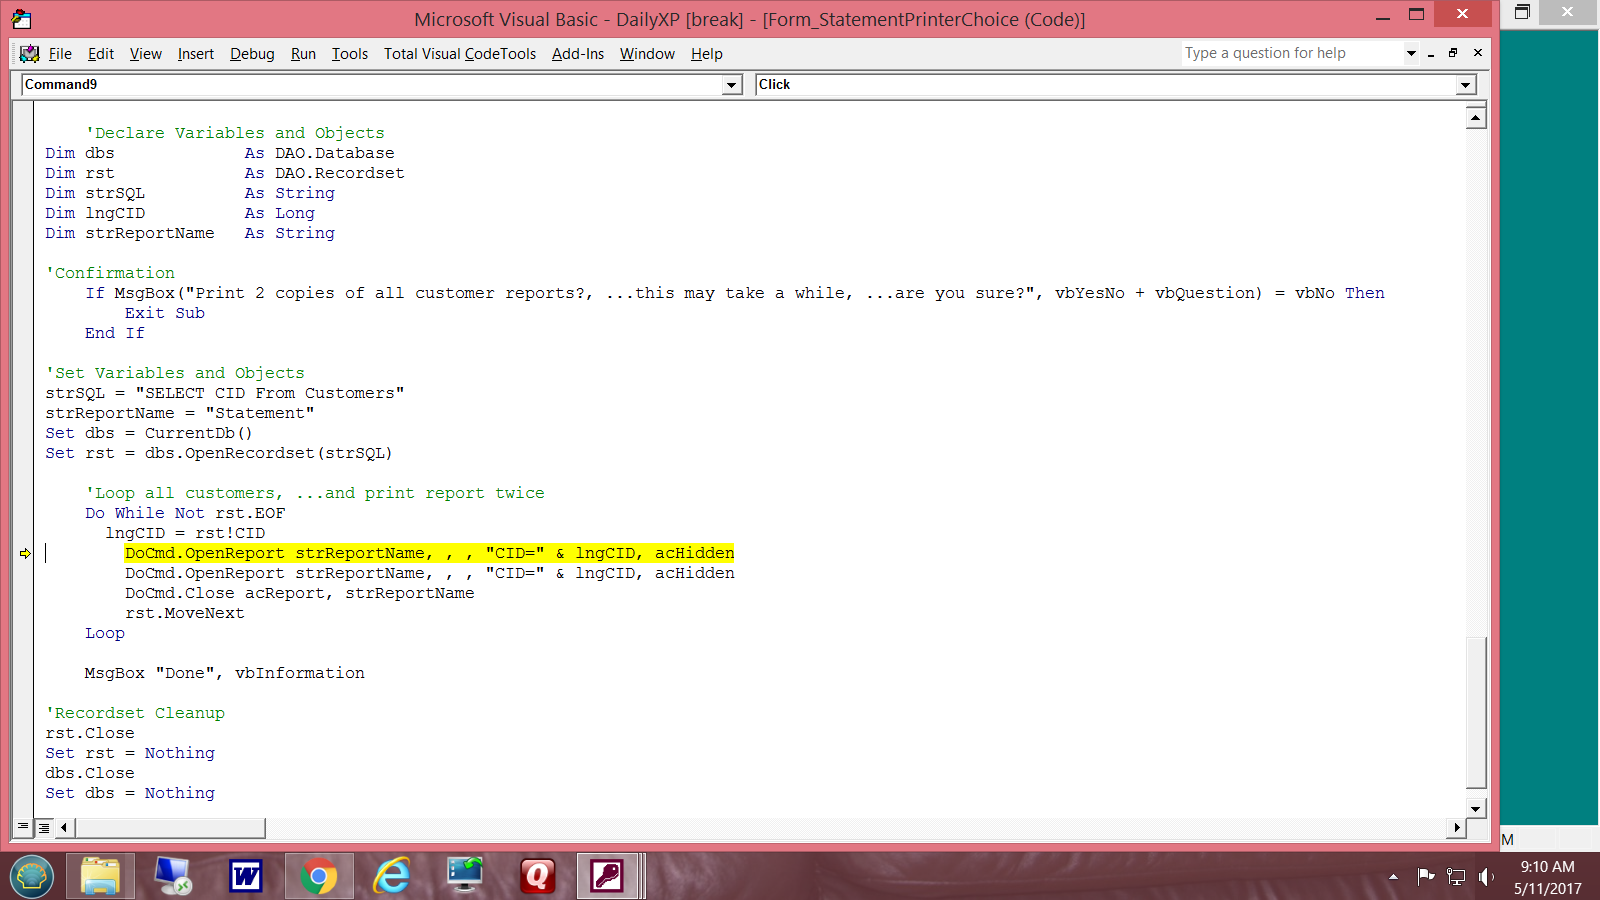
Task: Click the vertical scroll up arrow
Action: [x=1476, y=118]
